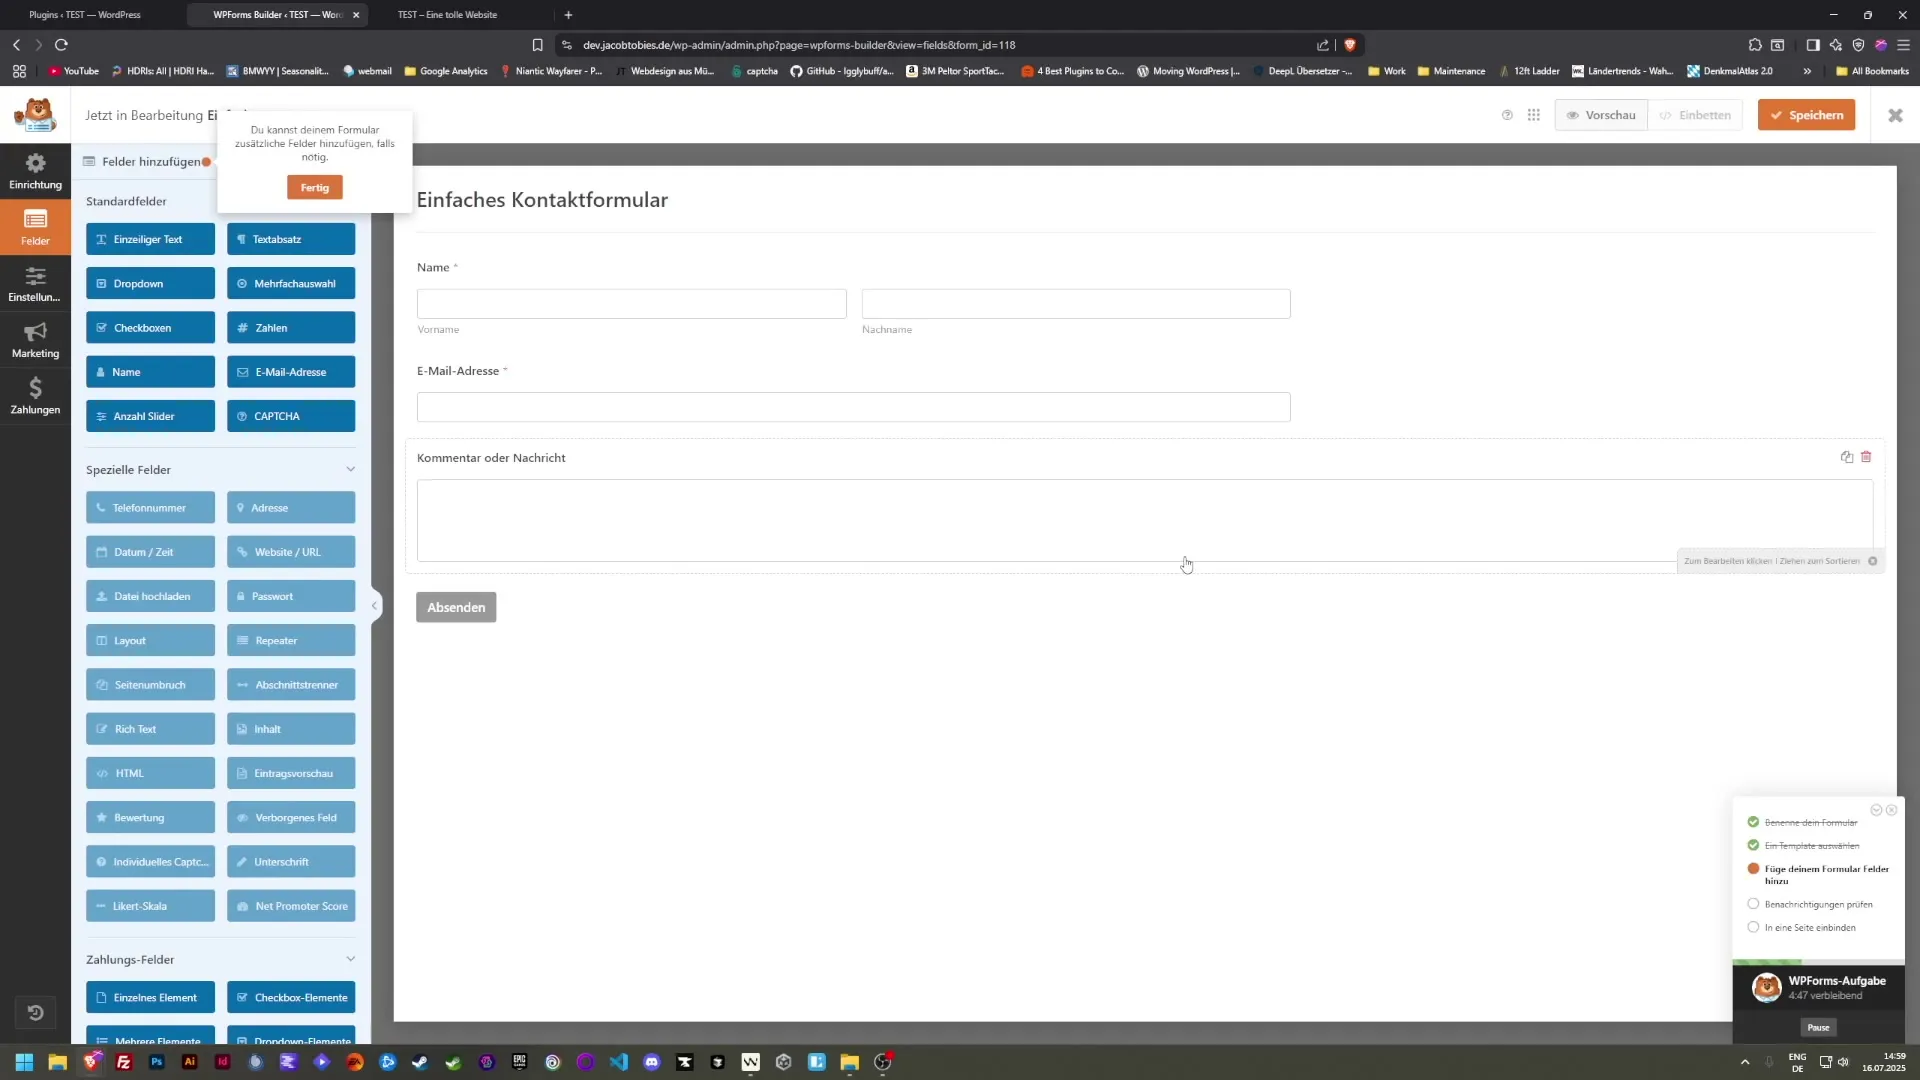This screenshot has width=1920, height=1080.
Task: Open the Einstellungen sidebar section
Action: (34, 283)
